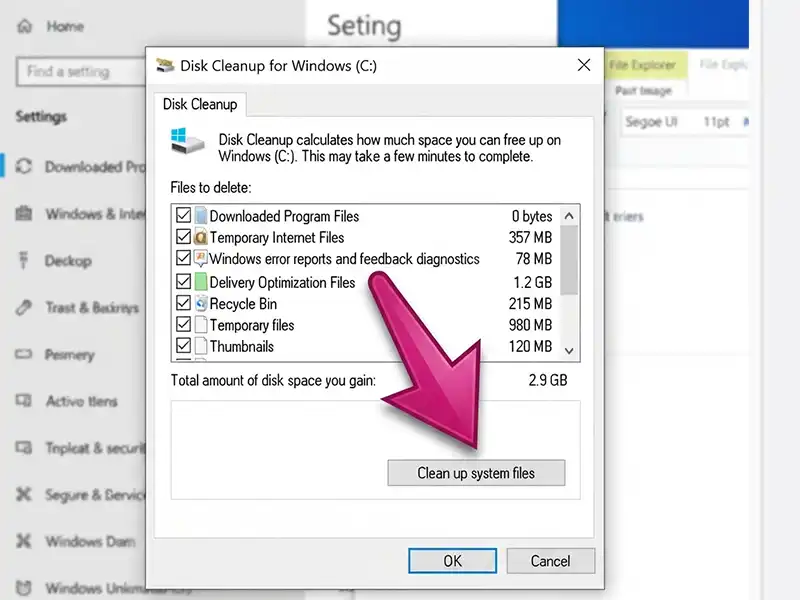Click the Clean up system files button

coord(476,473)
